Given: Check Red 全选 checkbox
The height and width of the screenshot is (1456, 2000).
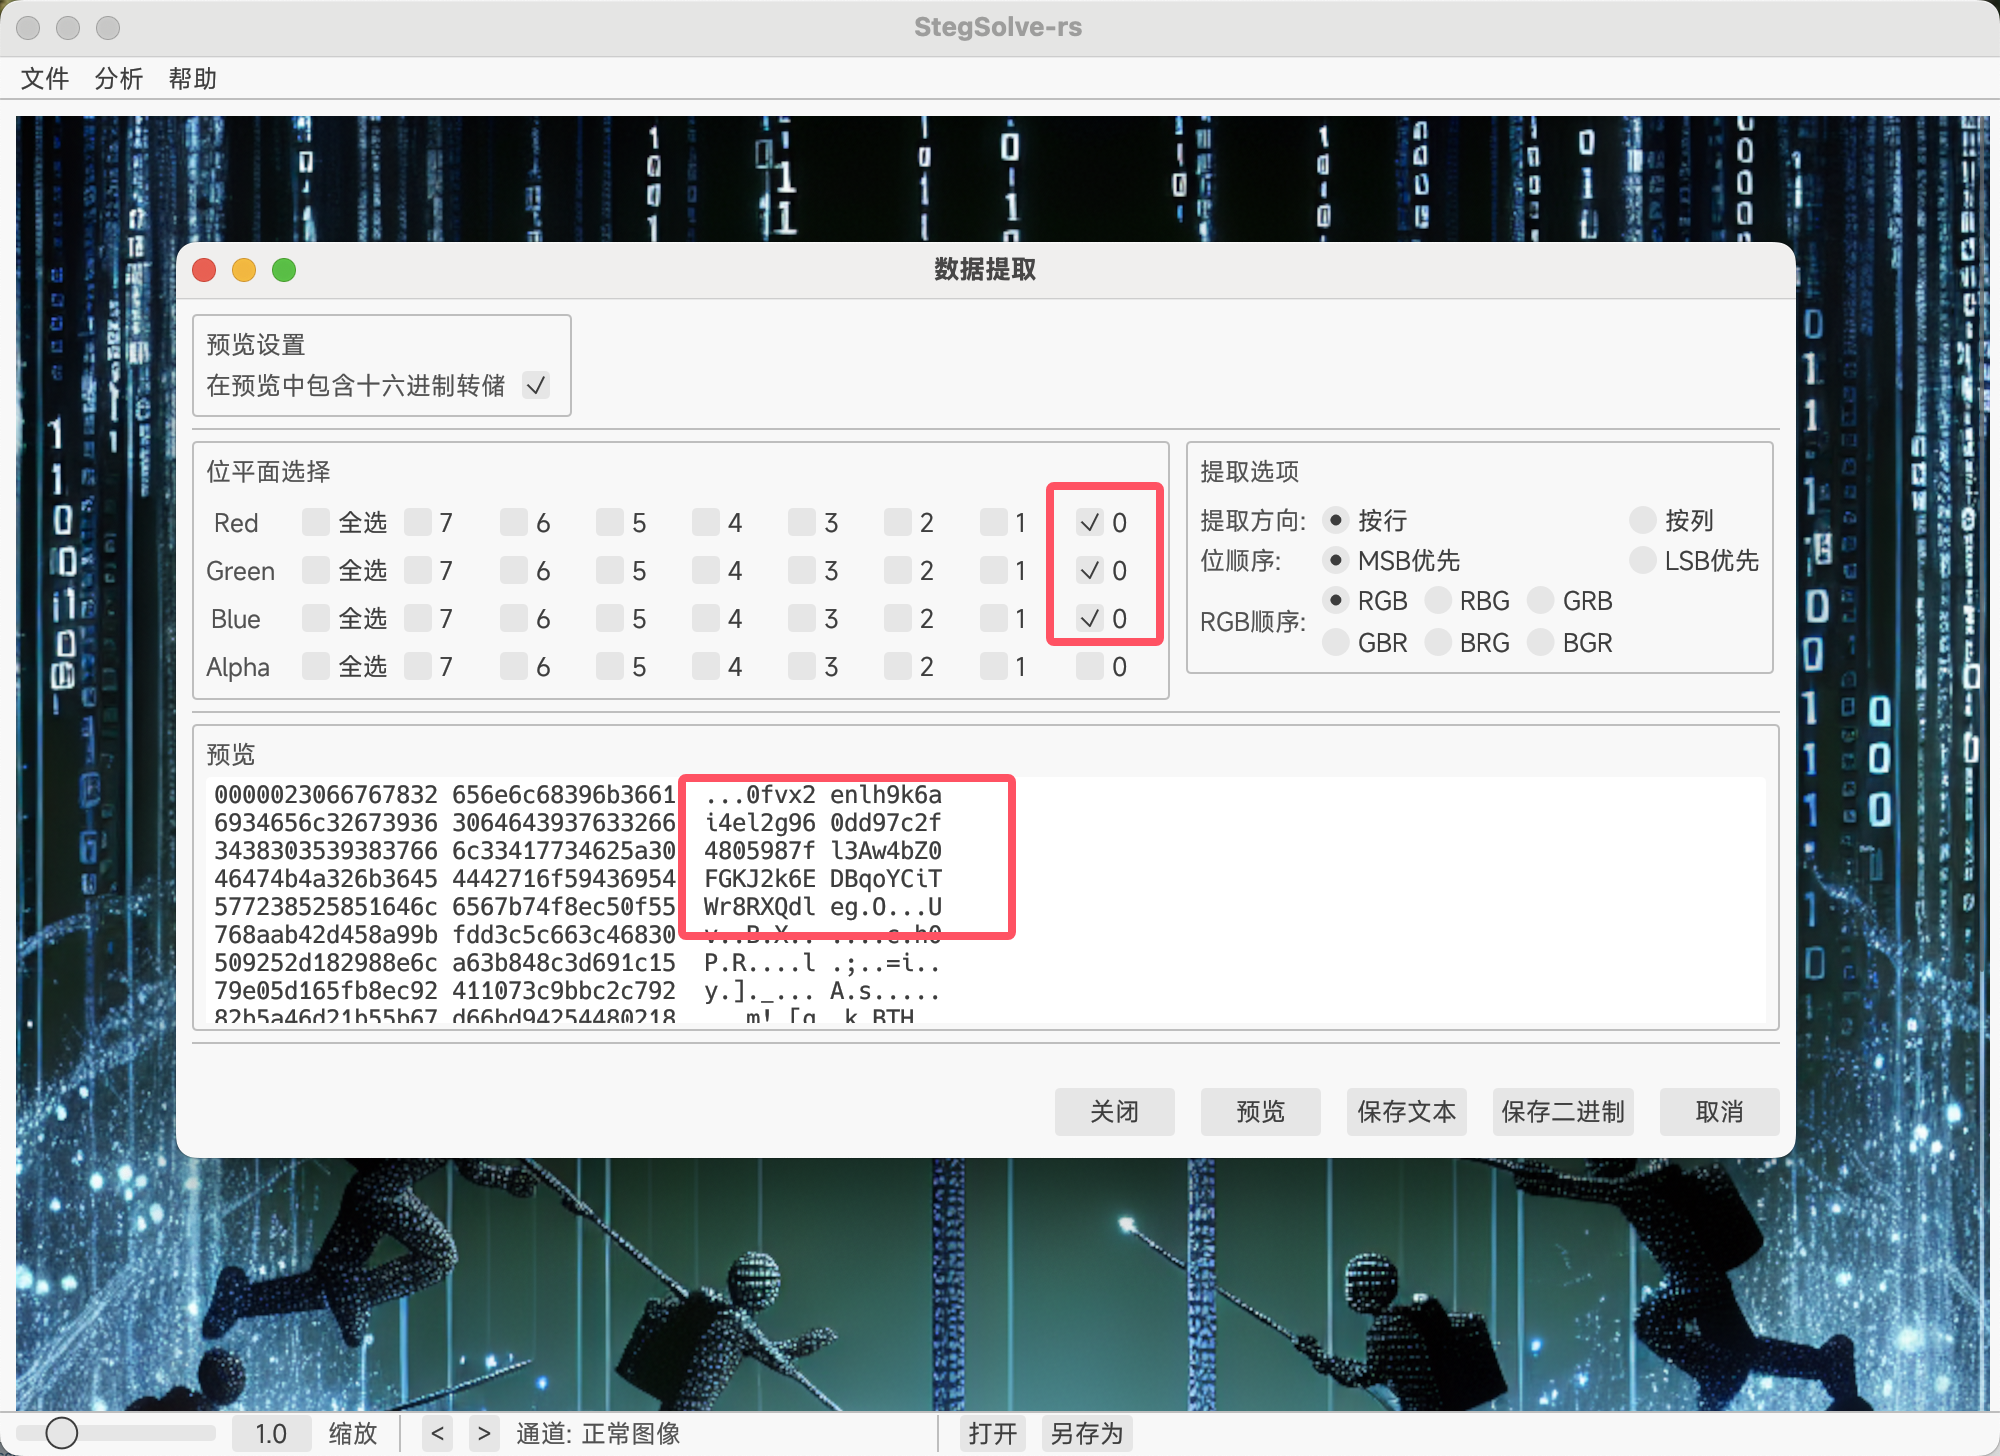Looking at the screenshot, I should (316, 522).
